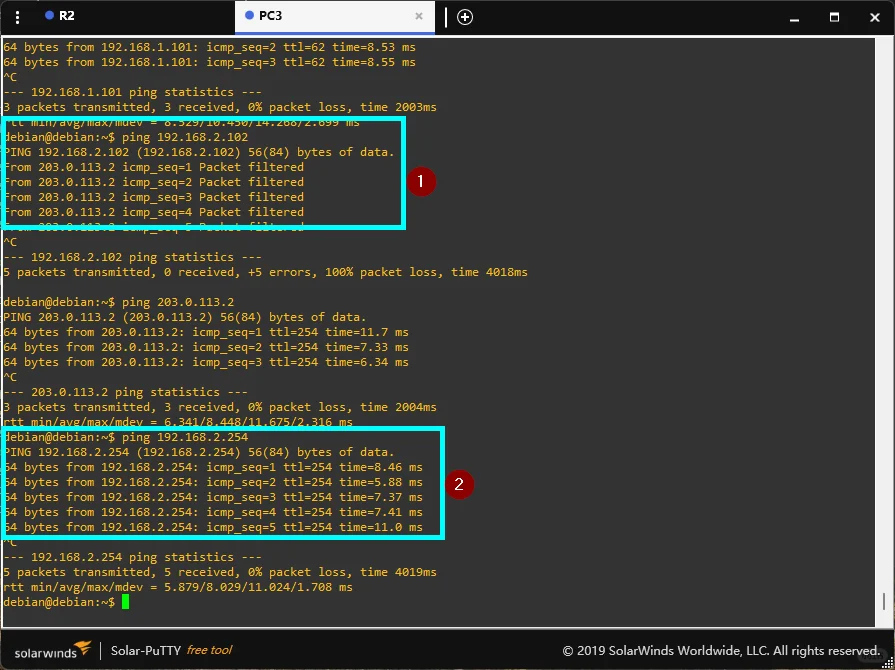Click the '100% packet loss, time 4018ms' line
The image size is (895, 670).
(x=265, y=272)
